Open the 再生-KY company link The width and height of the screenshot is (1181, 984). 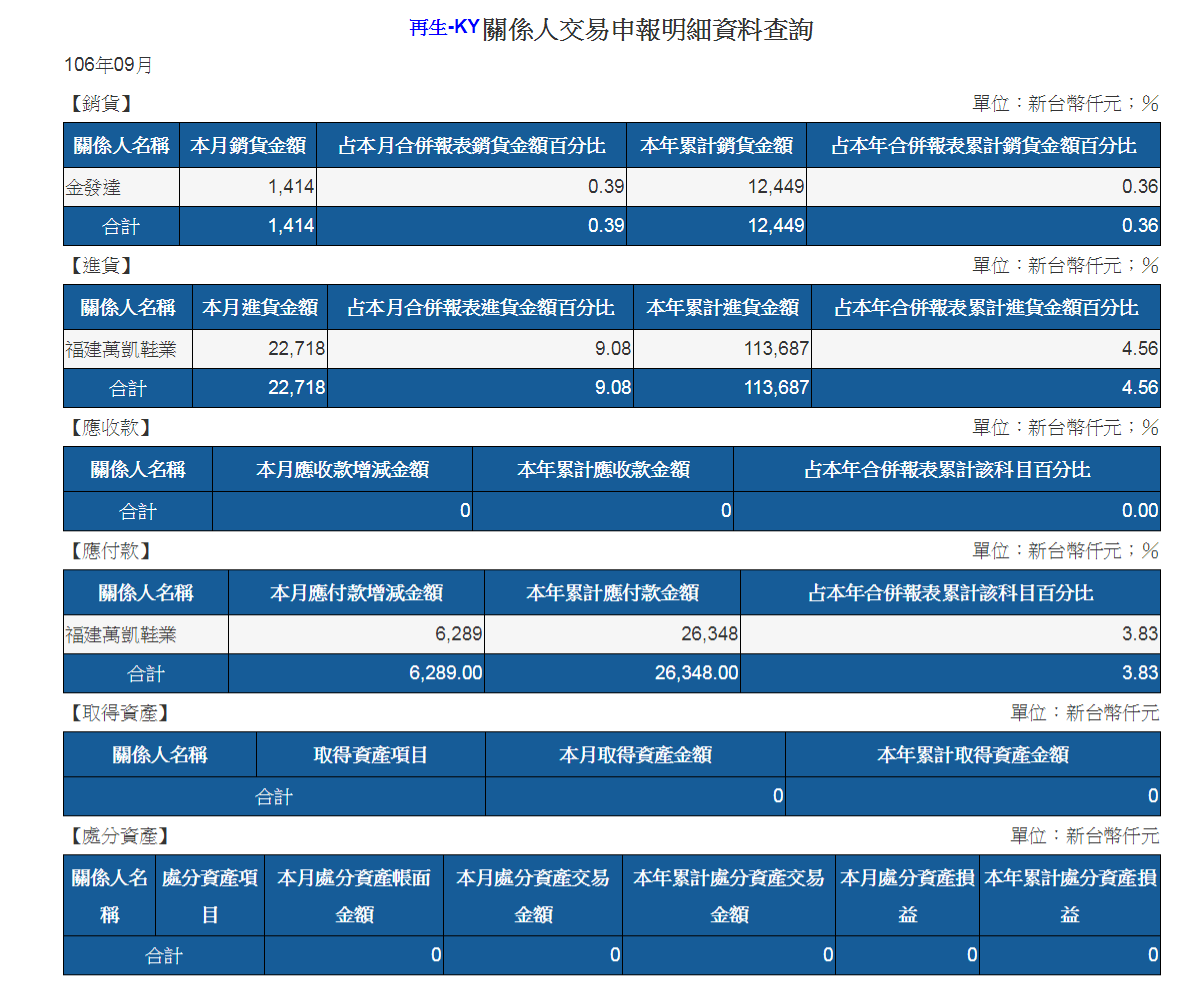coord(444,28)
